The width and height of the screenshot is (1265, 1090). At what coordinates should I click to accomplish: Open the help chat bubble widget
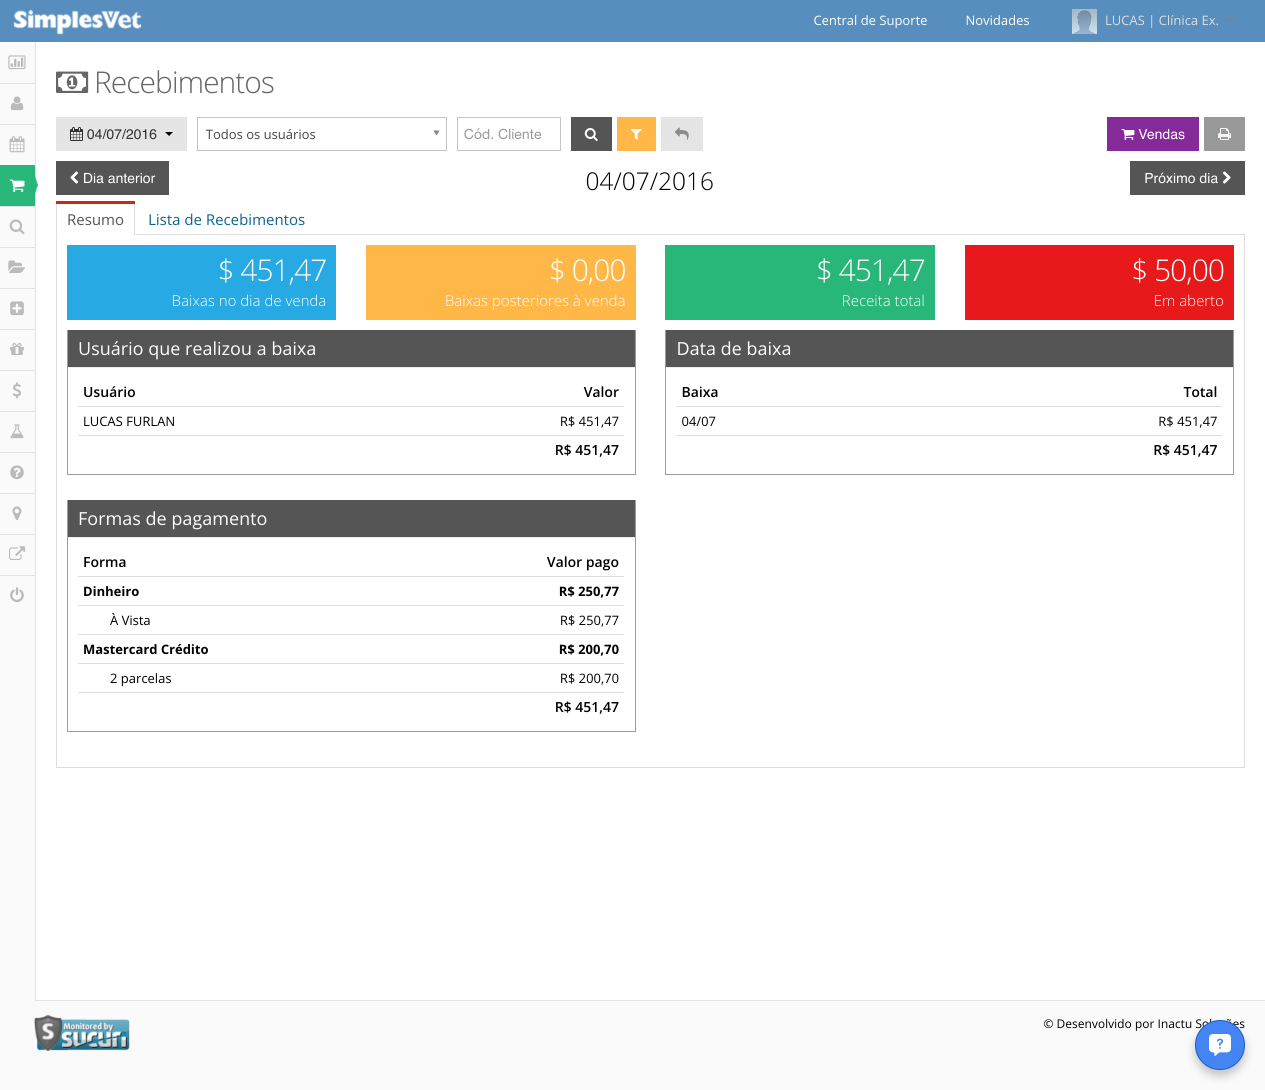pos(1219,1045)
